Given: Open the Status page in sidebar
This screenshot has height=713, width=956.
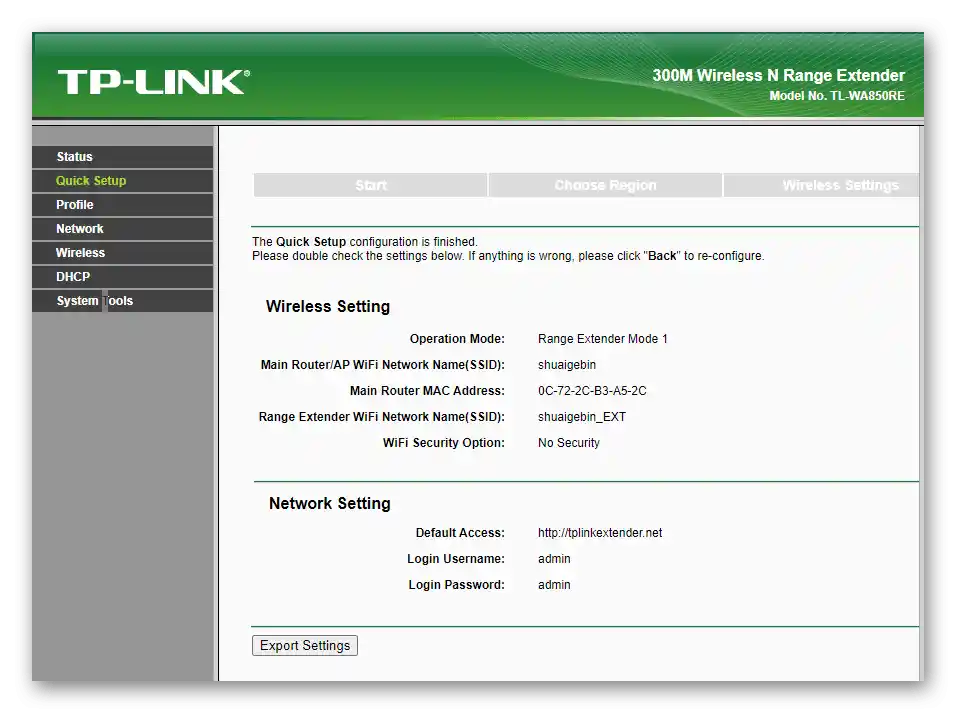Looking at the screenshot, I should click(74, 157).
